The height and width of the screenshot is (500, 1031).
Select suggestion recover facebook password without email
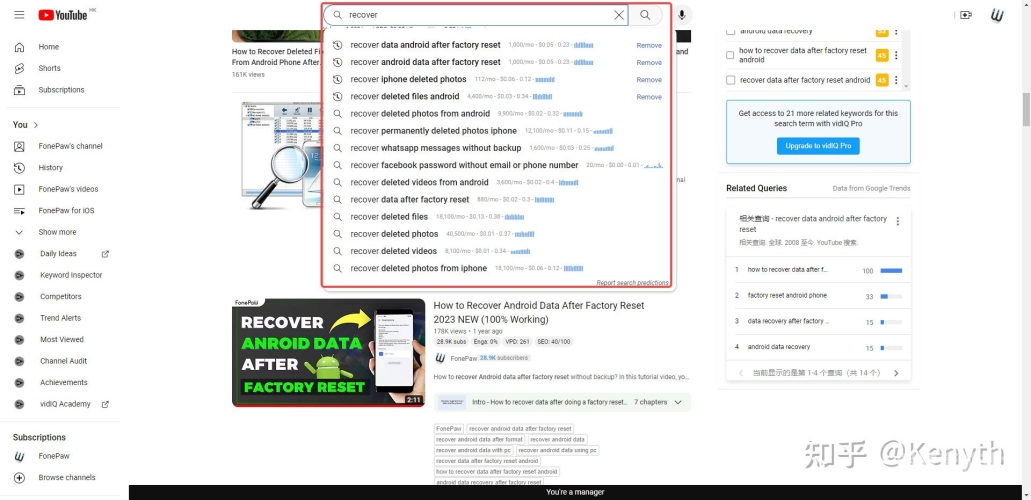(x=464, y=165)
